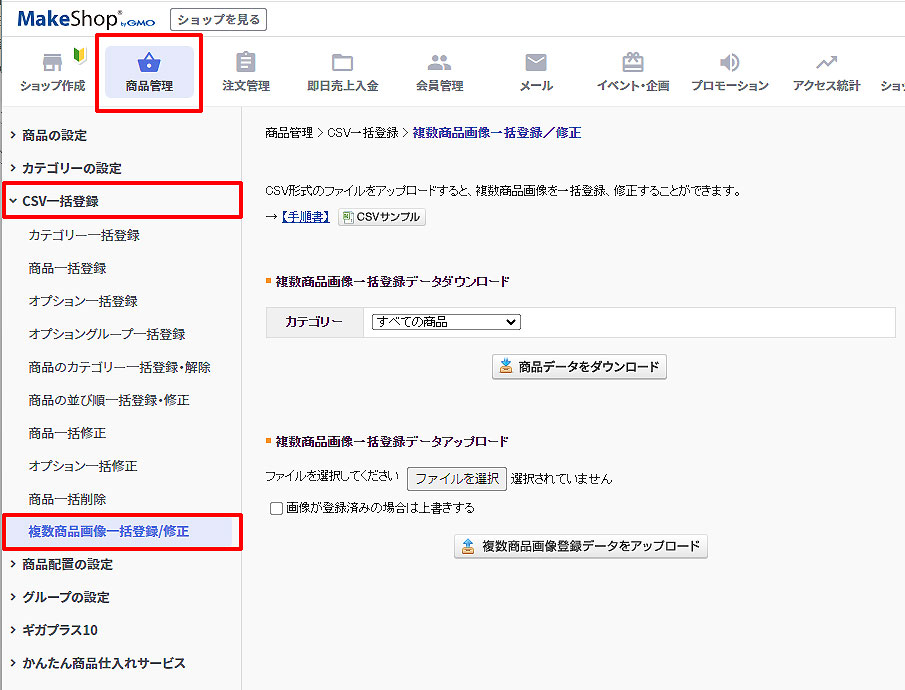The image size is (905, 690).
Task: Select 商品一括登録 in the sidebar menu
Action: tap(67, 268)
